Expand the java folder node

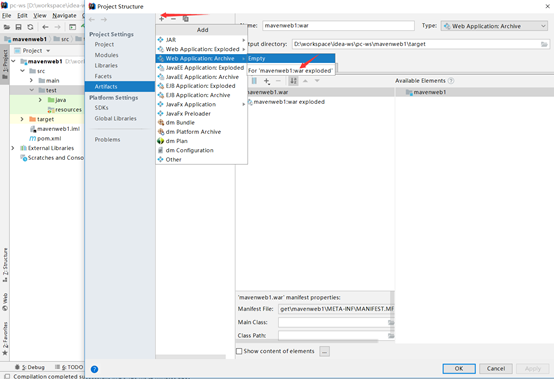coord(40,100)
